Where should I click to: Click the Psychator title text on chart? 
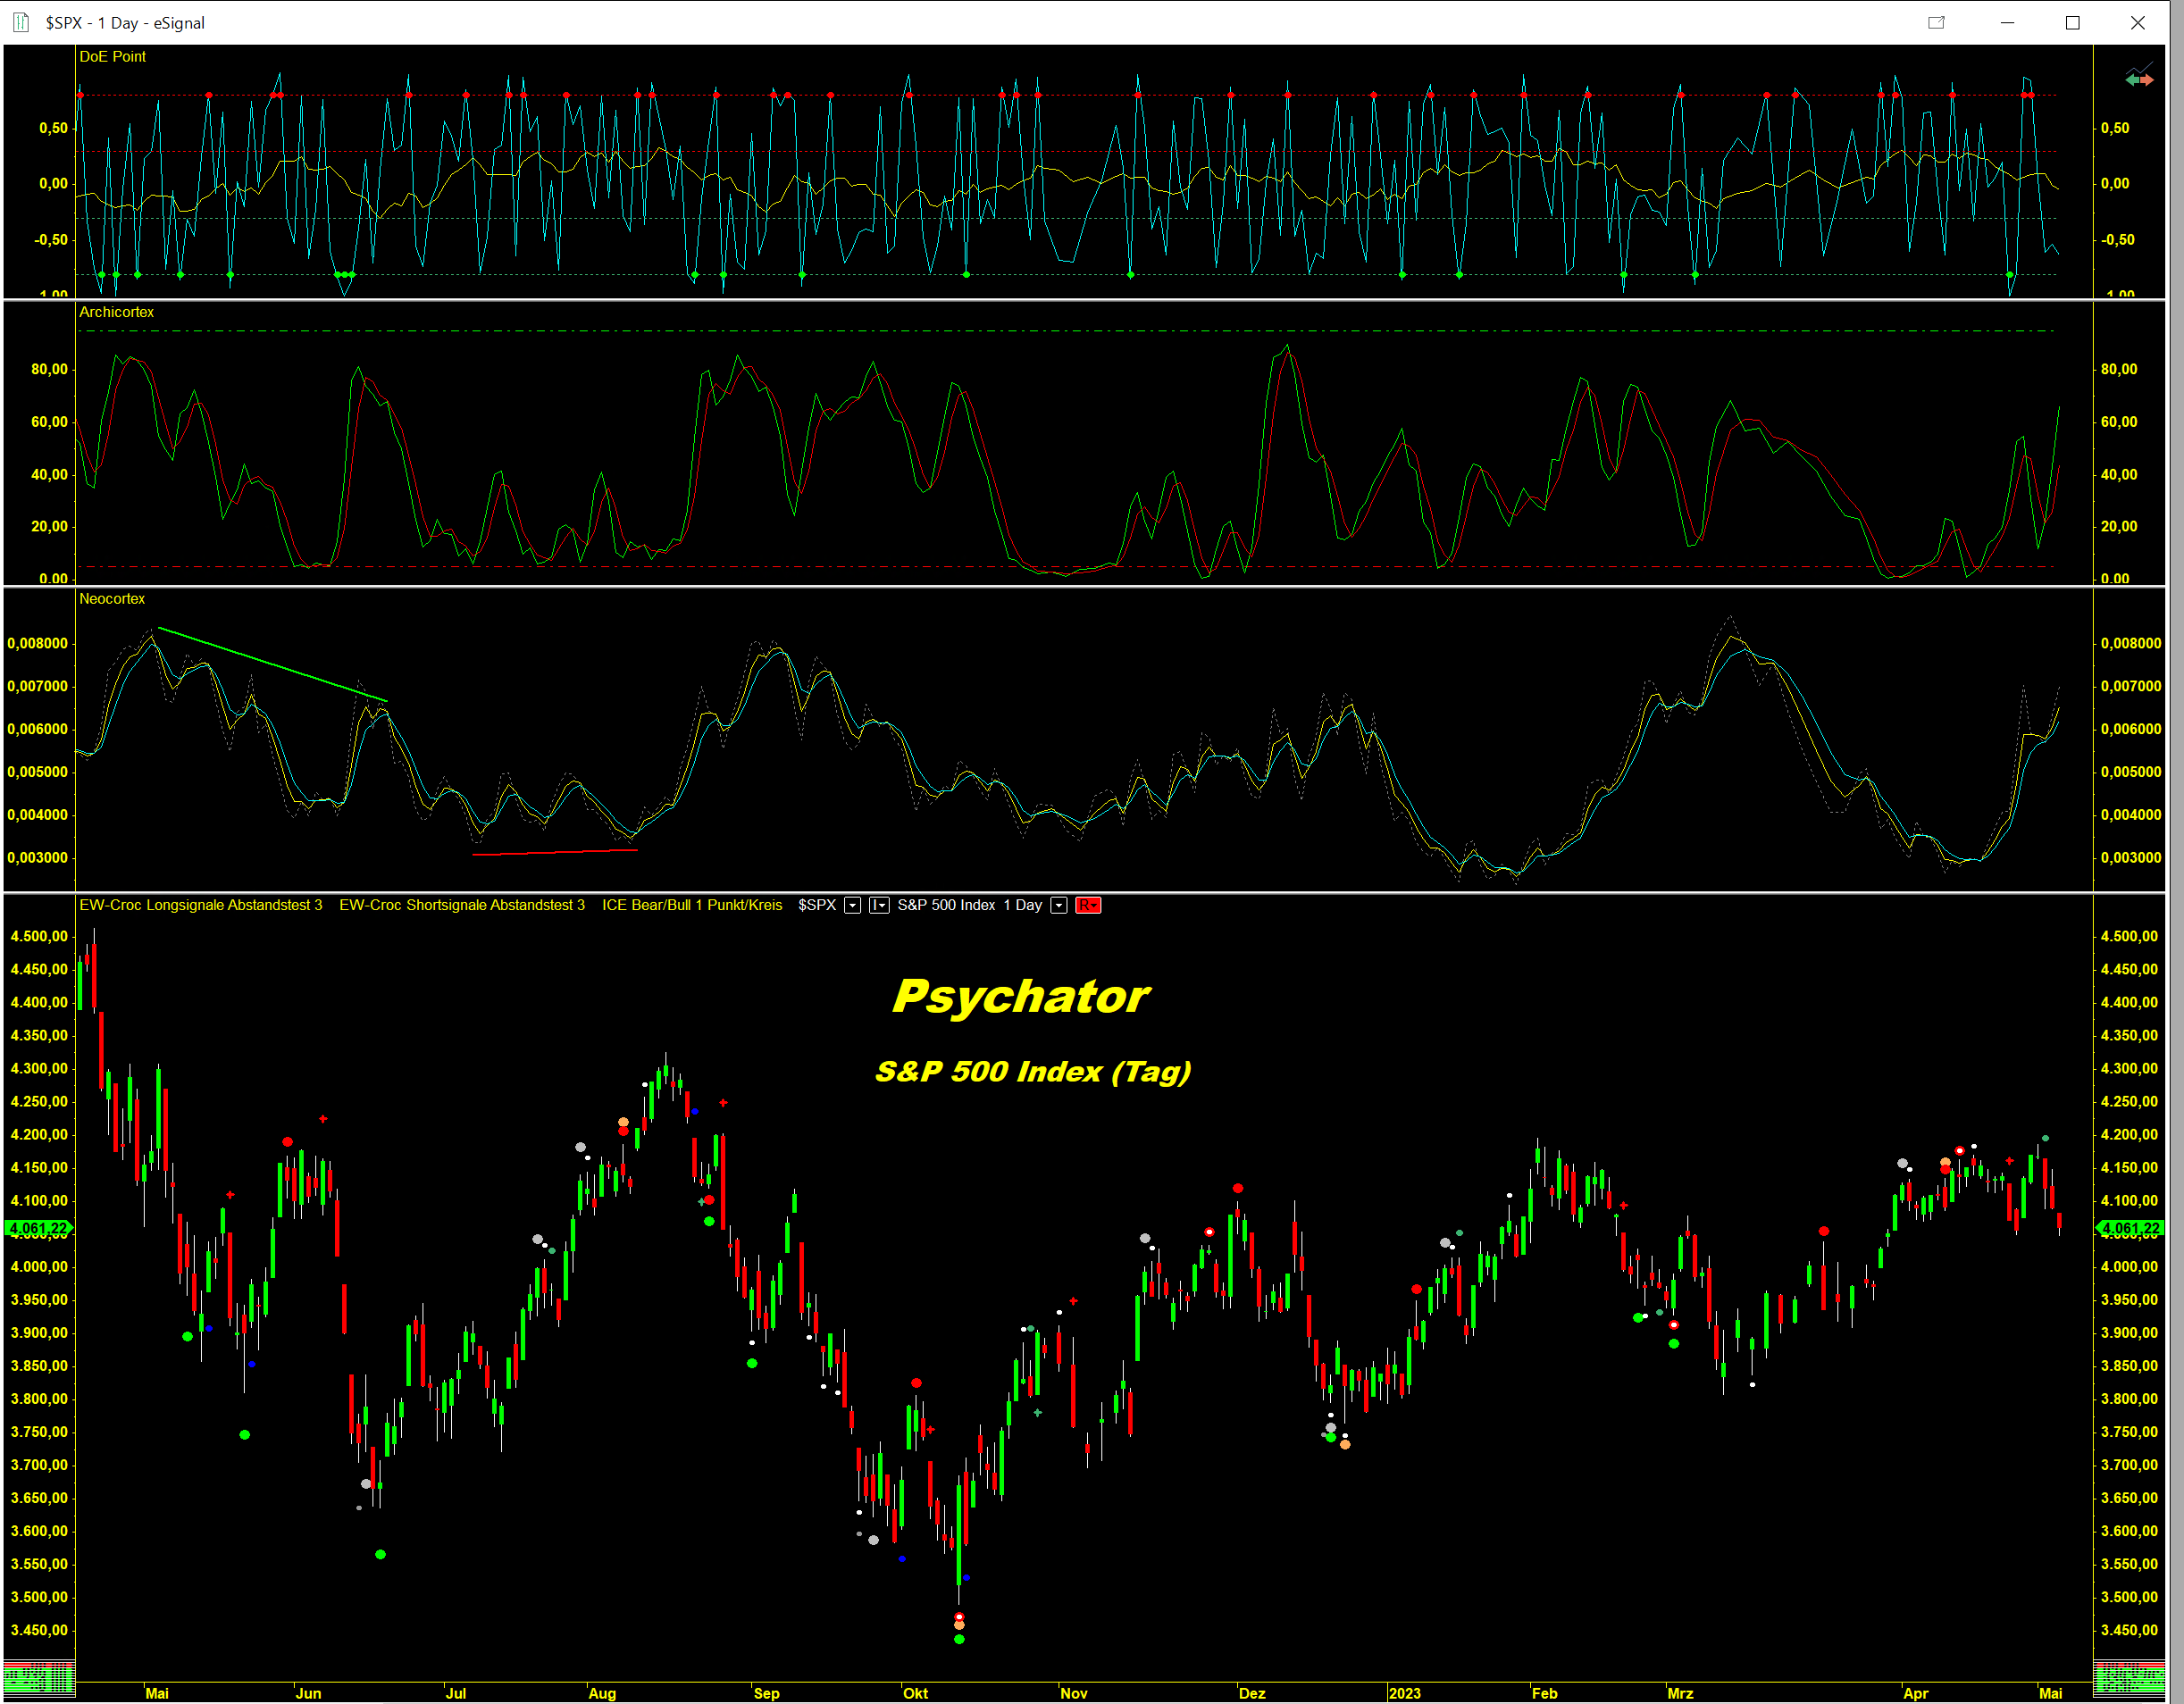pyautogui.click(x=1020, y=996)
